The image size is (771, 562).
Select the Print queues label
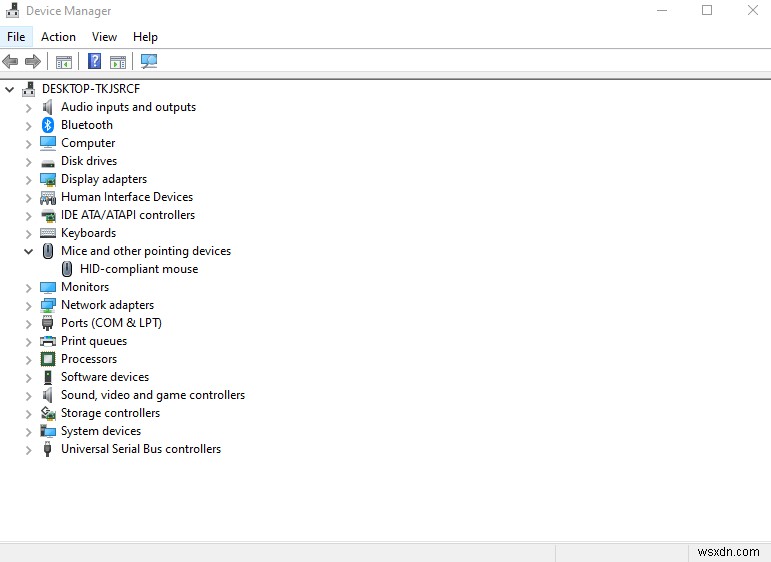point(94,341)
